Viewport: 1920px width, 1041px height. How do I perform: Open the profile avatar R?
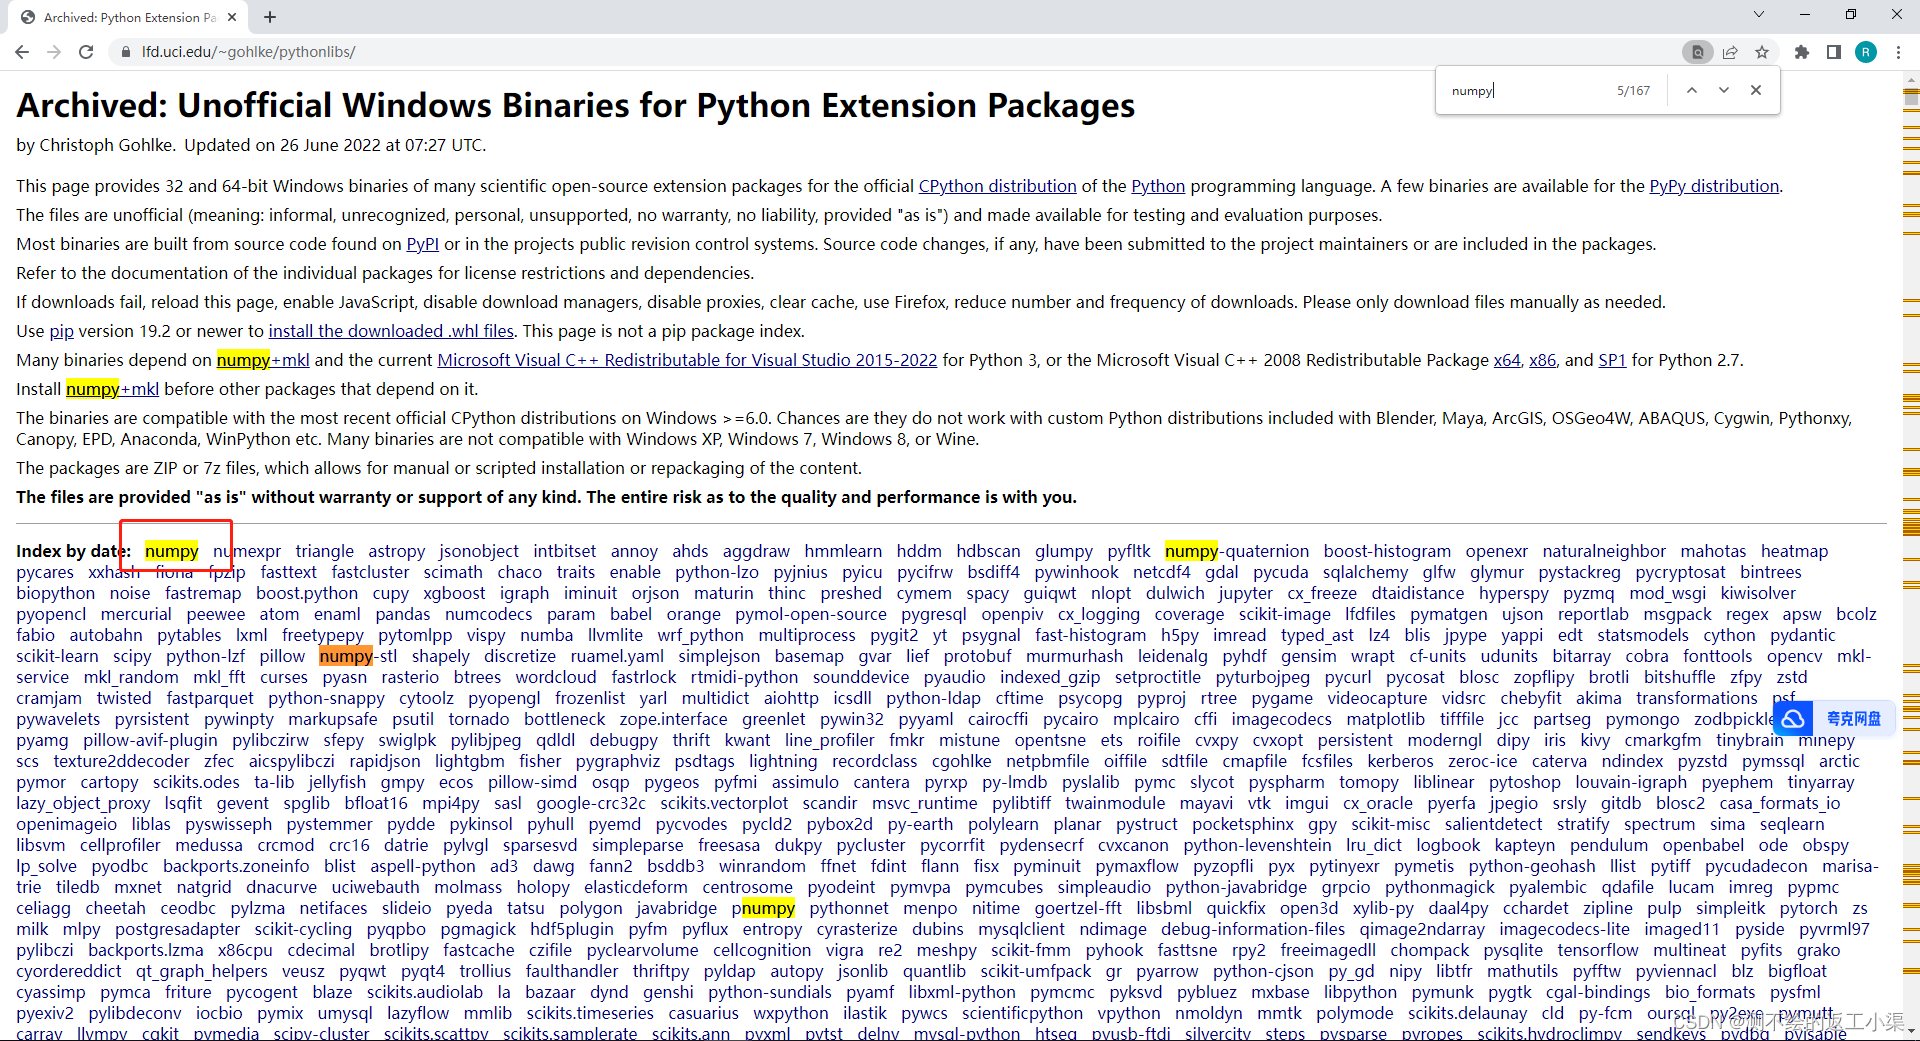pos(1866,52)
